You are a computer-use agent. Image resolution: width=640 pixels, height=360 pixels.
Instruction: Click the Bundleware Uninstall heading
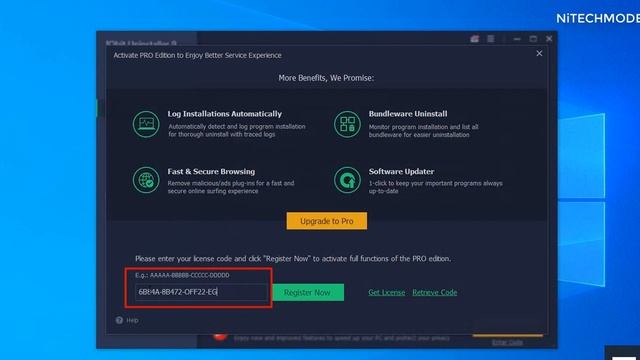[408, 114]
